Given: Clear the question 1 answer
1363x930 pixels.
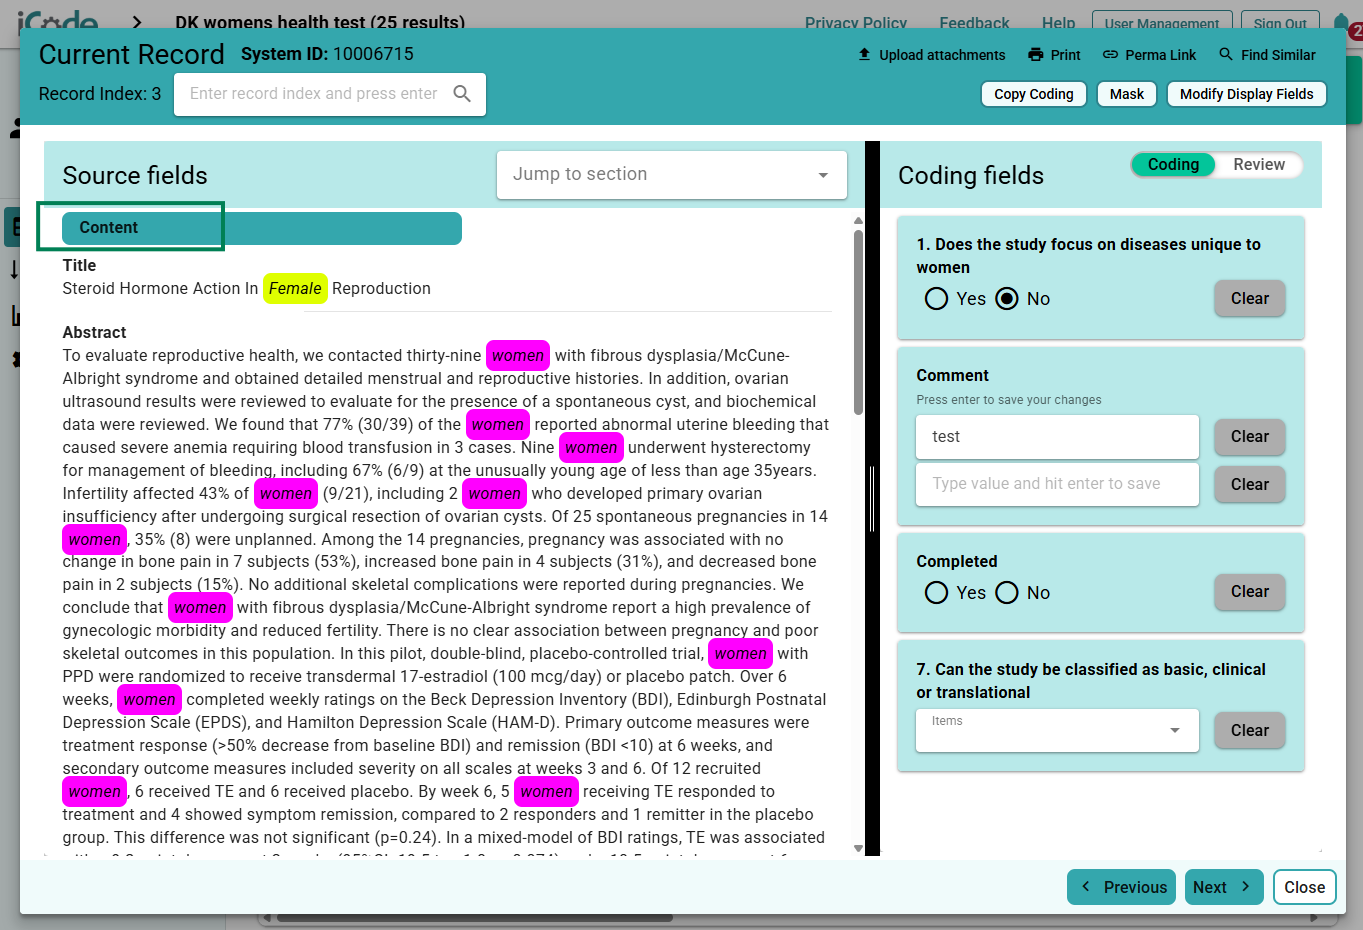Looking at the screenshot, I should pos(1249,298).
